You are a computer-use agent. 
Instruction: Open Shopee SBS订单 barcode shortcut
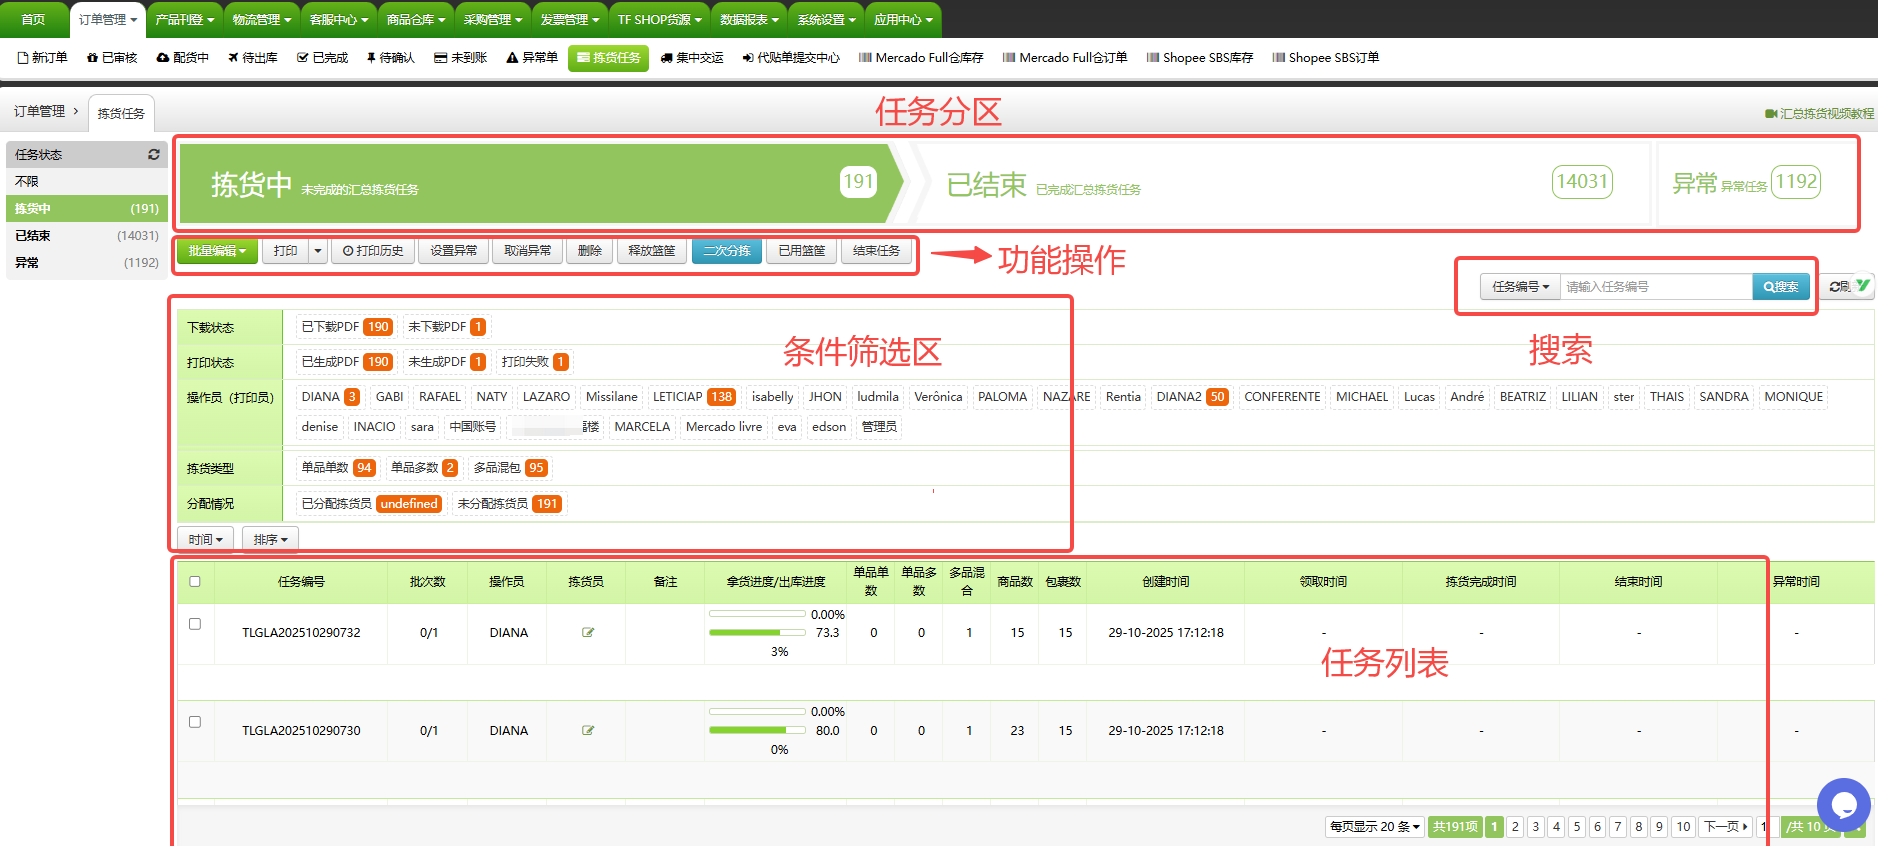coord(1326,58)
